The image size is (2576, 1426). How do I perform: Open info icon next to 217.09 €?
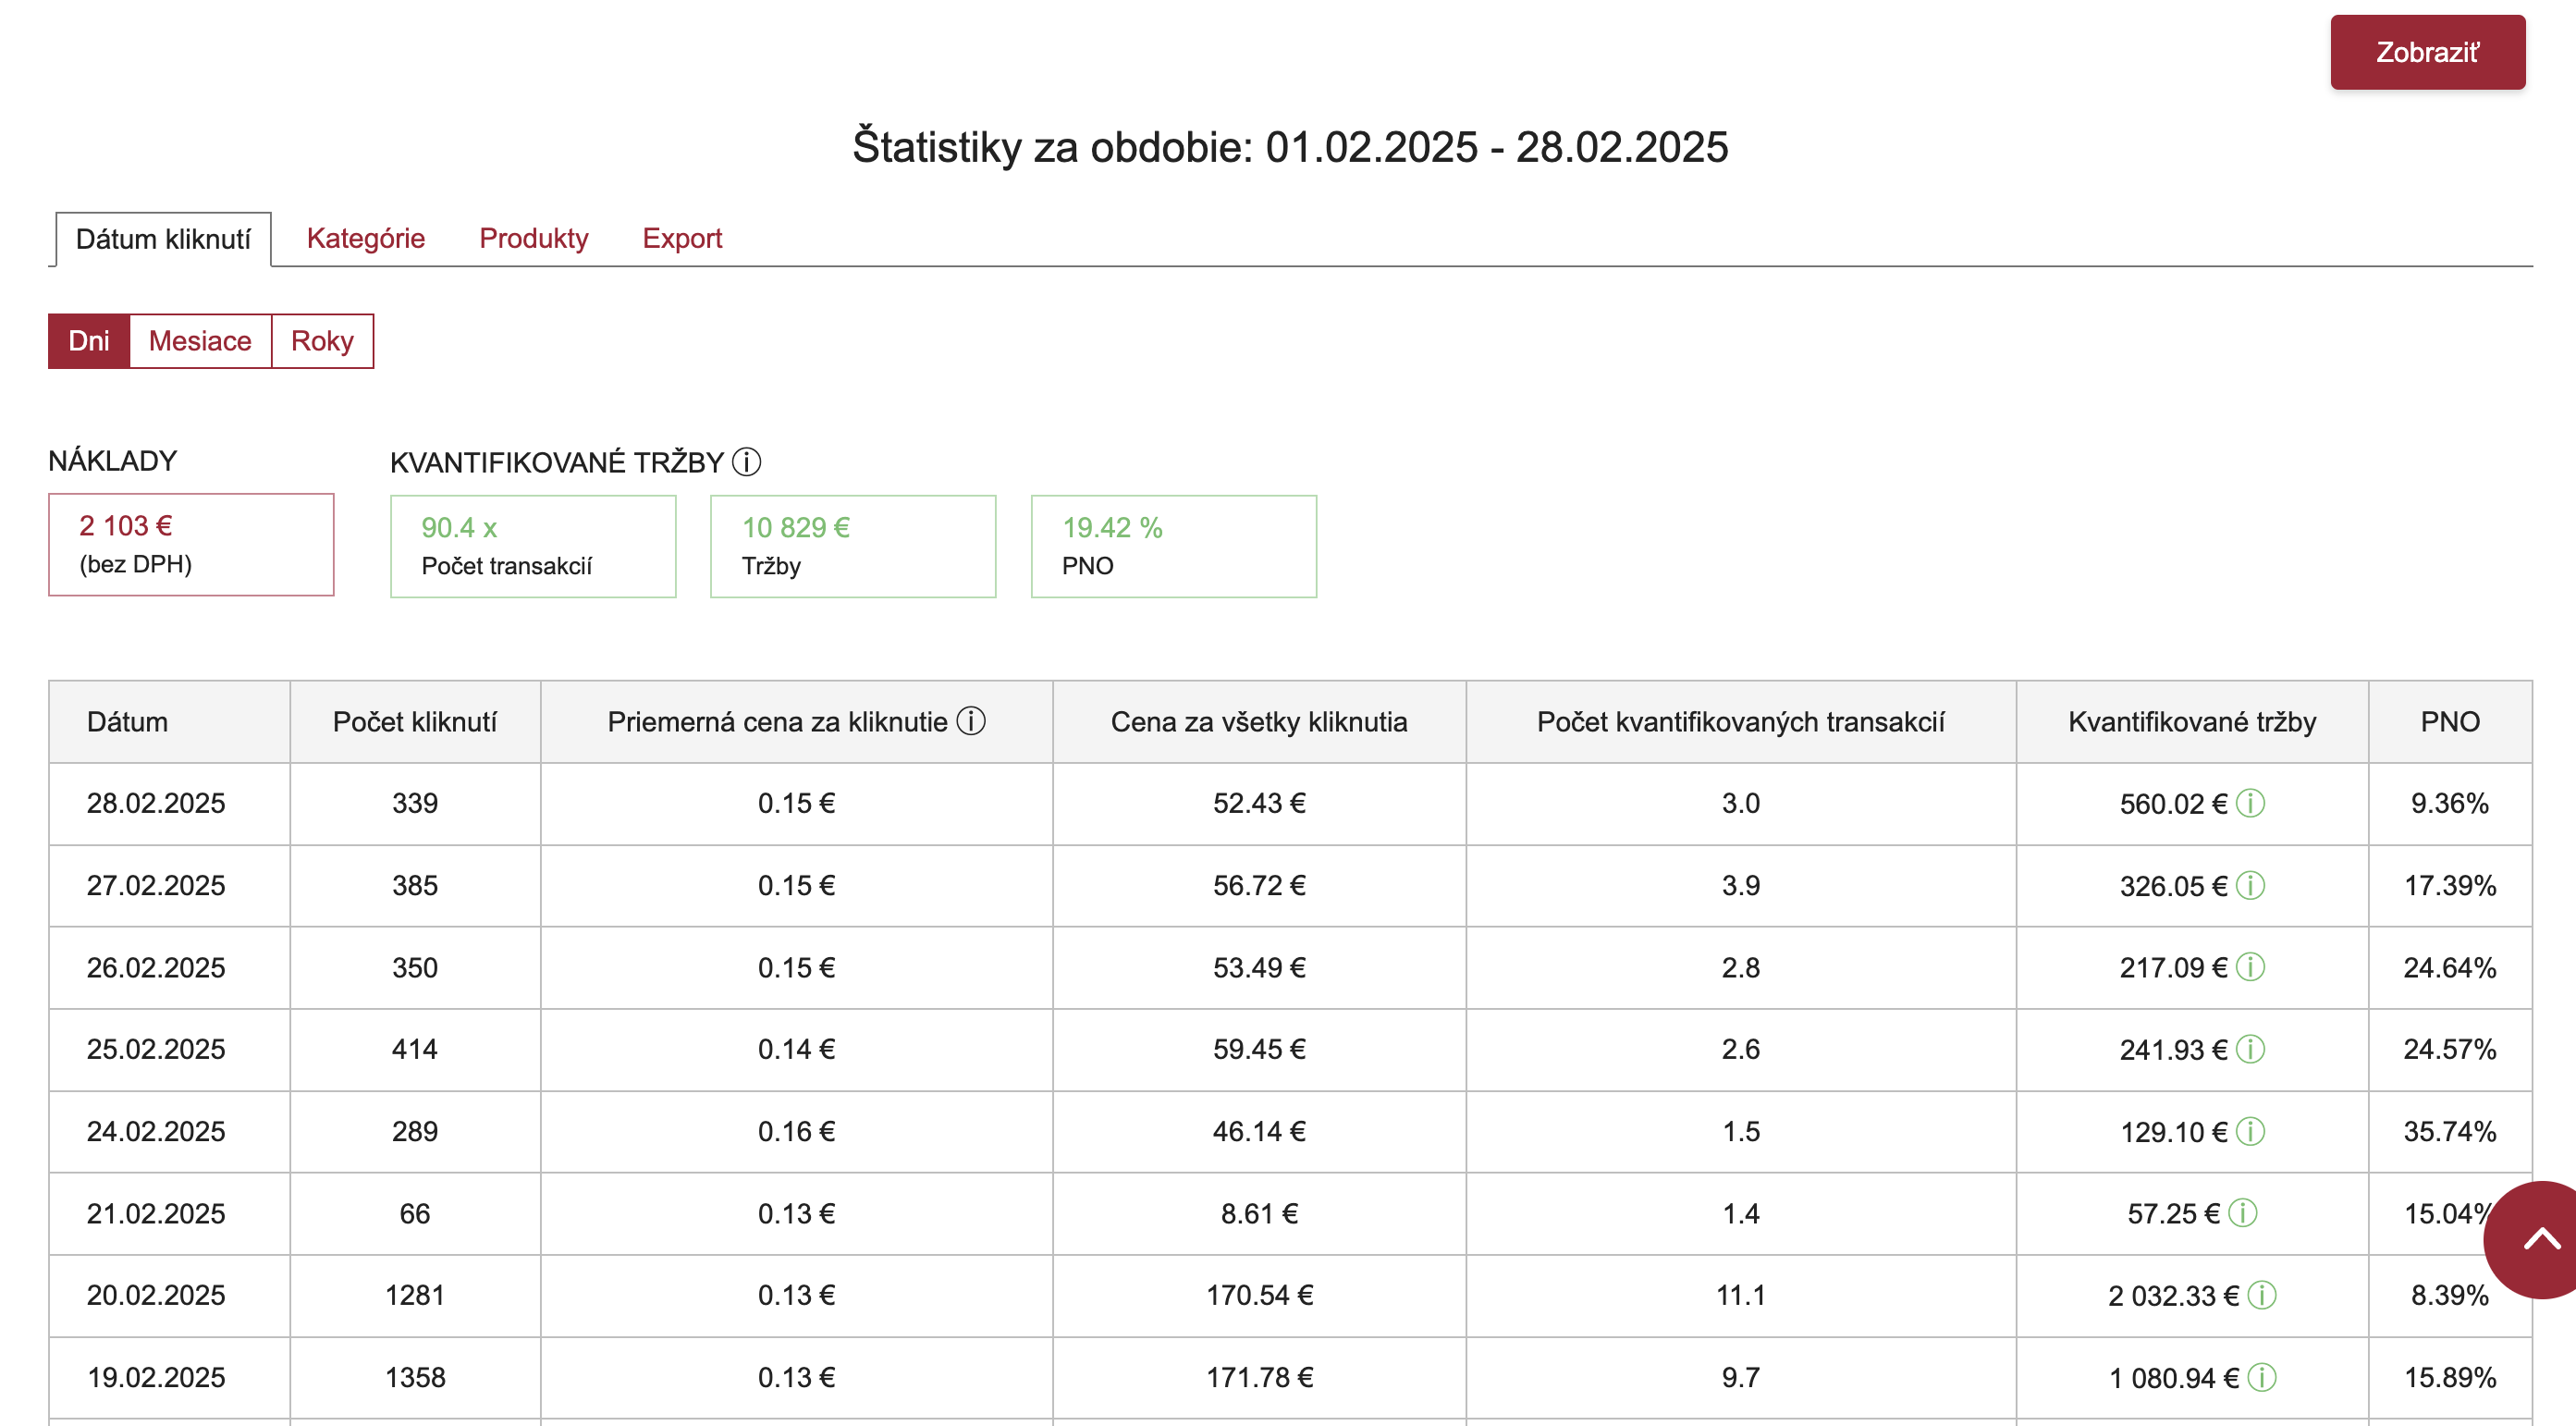point(2250,967)
